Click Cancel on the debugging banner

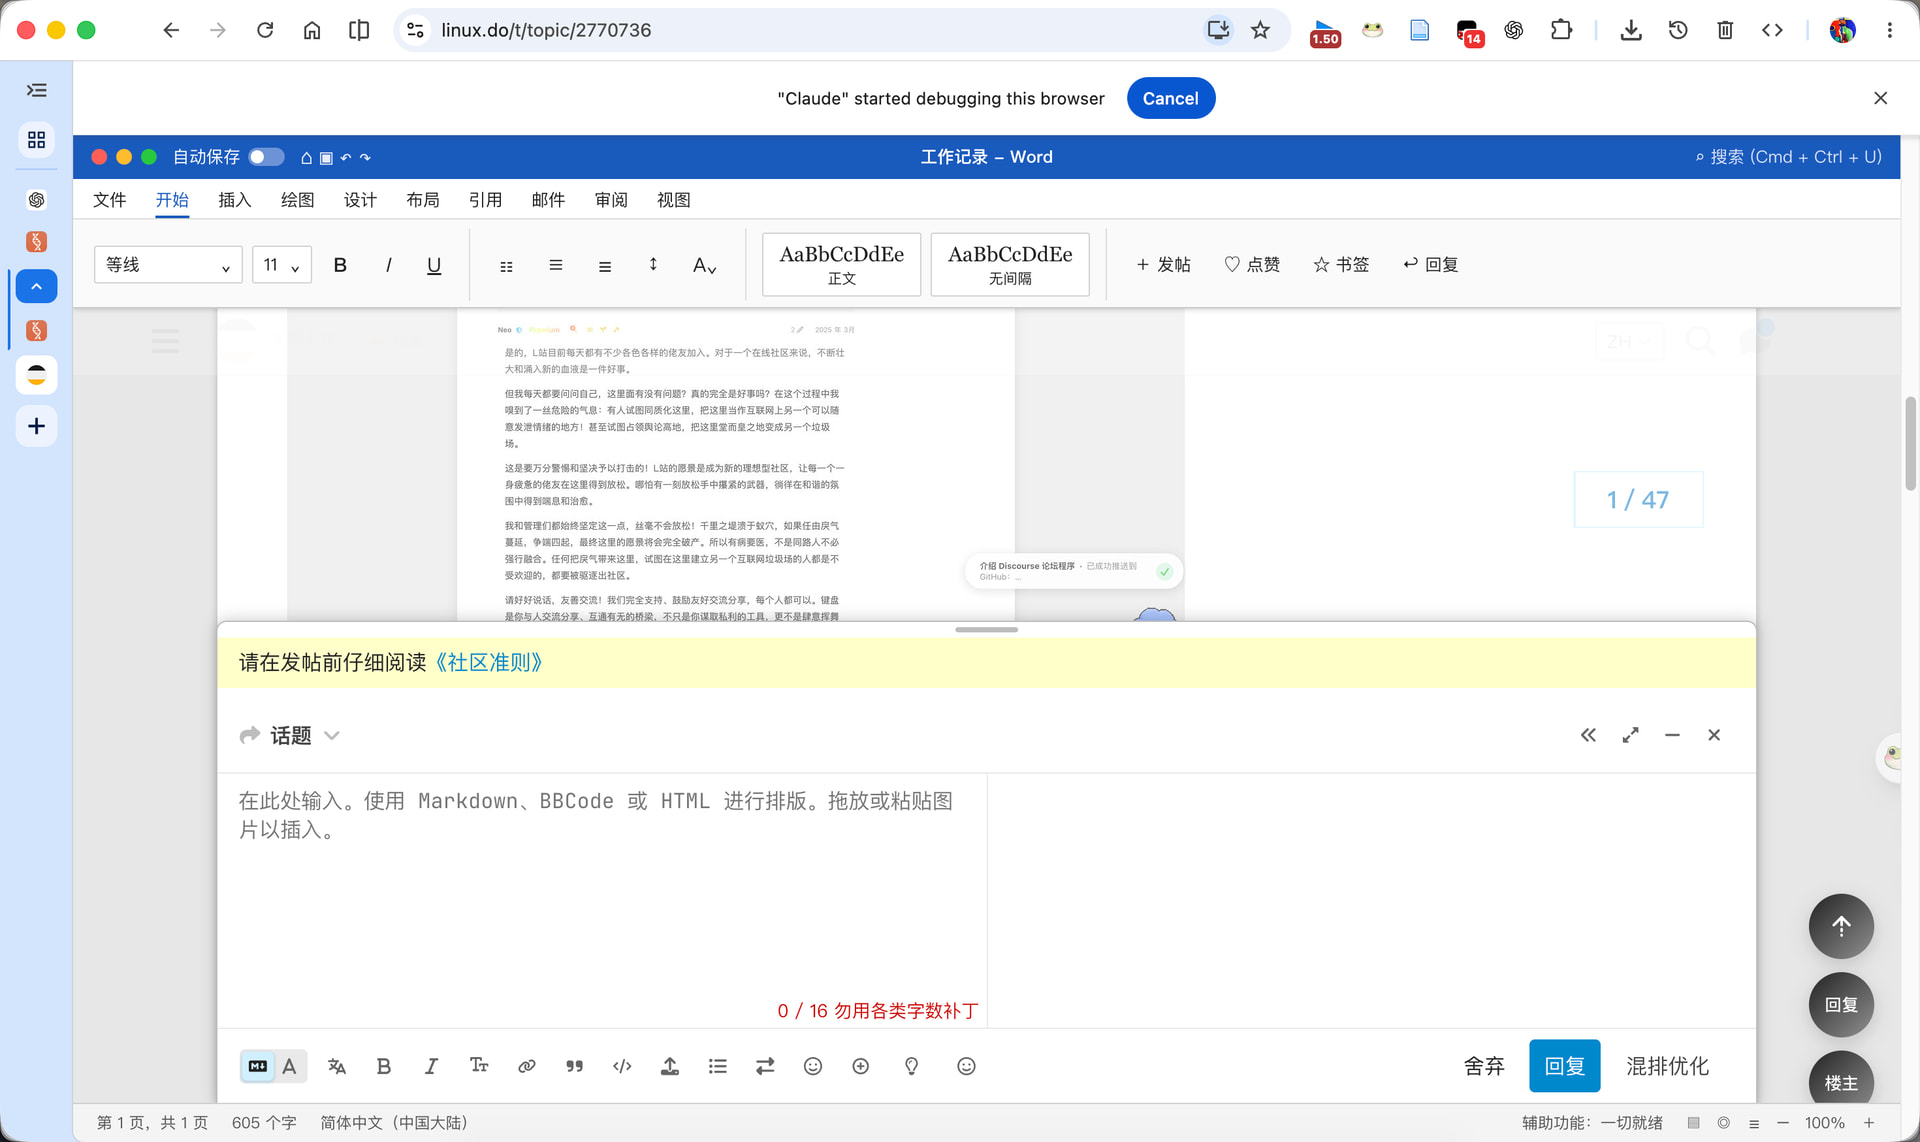point(1171,98)
